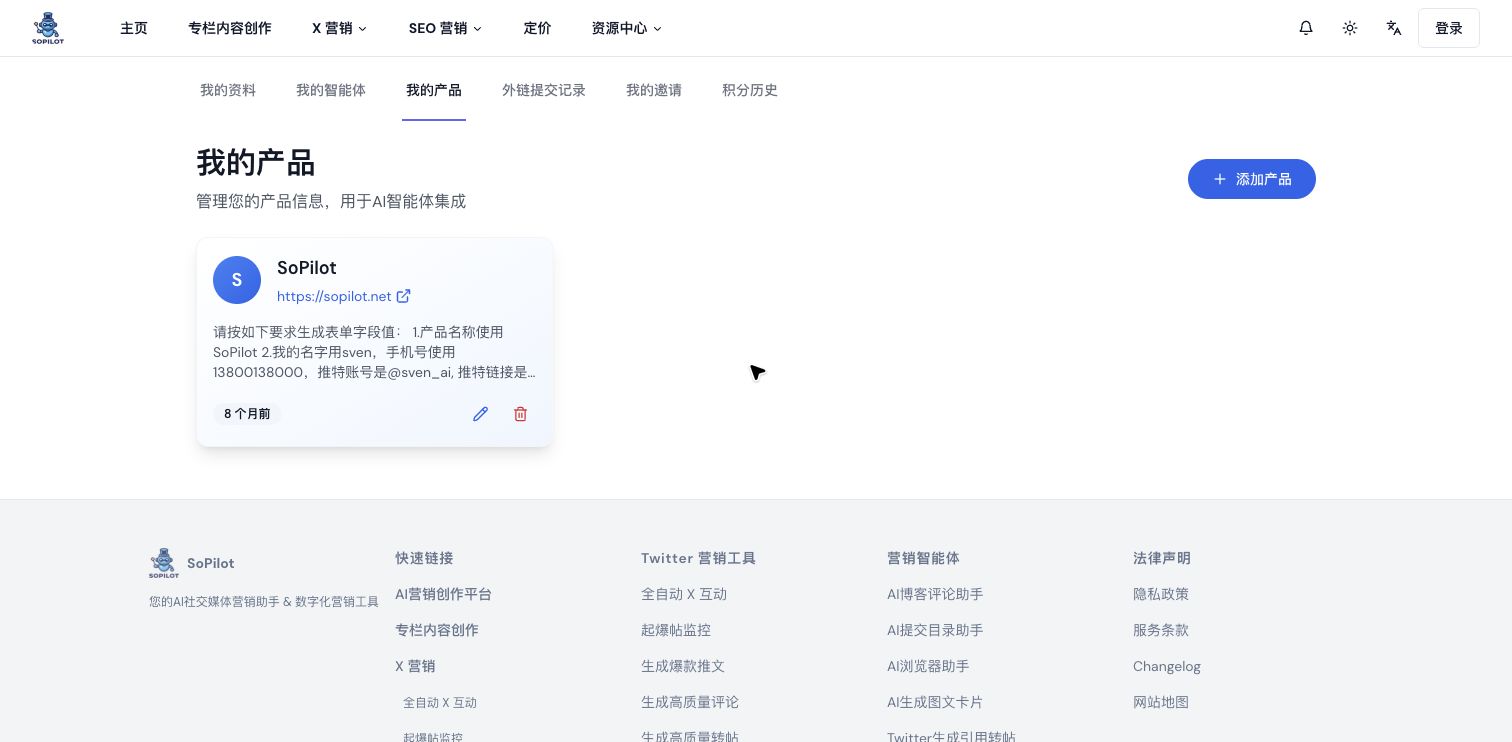Open 定价 in the top navigation
The width and height of the screenshot is (1512, 742).
537,28
